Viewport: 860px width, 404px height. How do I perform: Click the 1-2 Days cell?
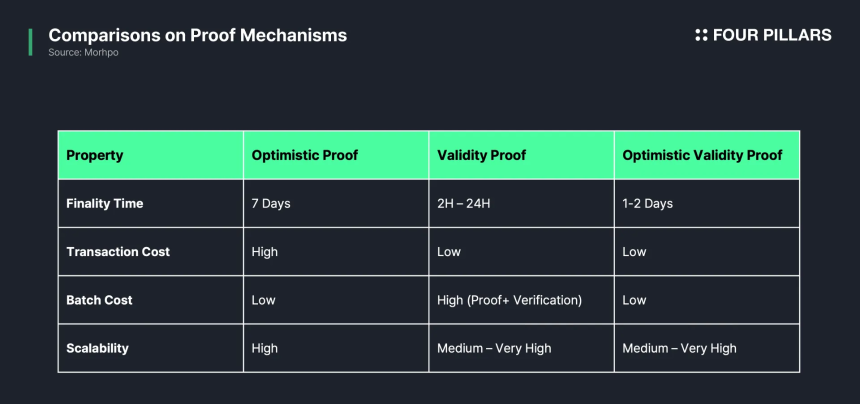pos(707,203)
